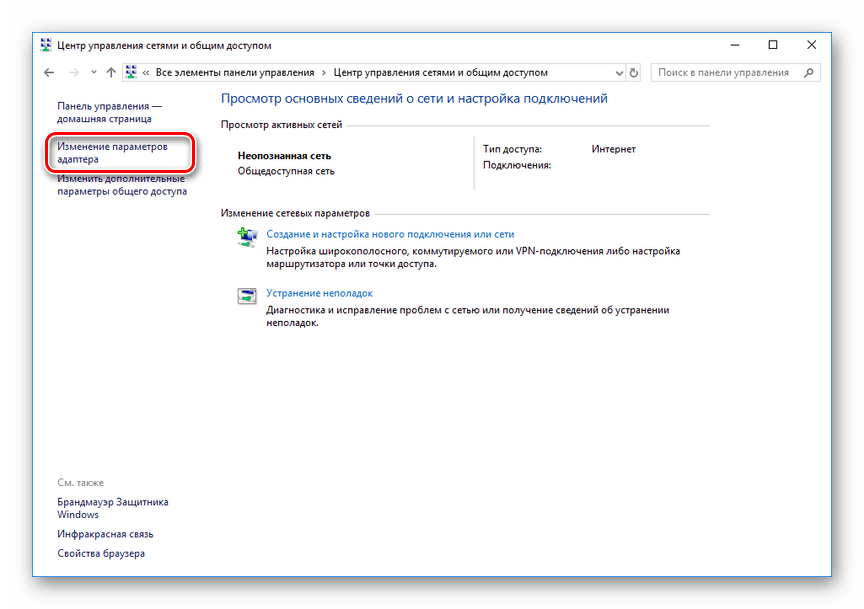
Task: Expand the address bar history dropdown
Action: [616, 73]
